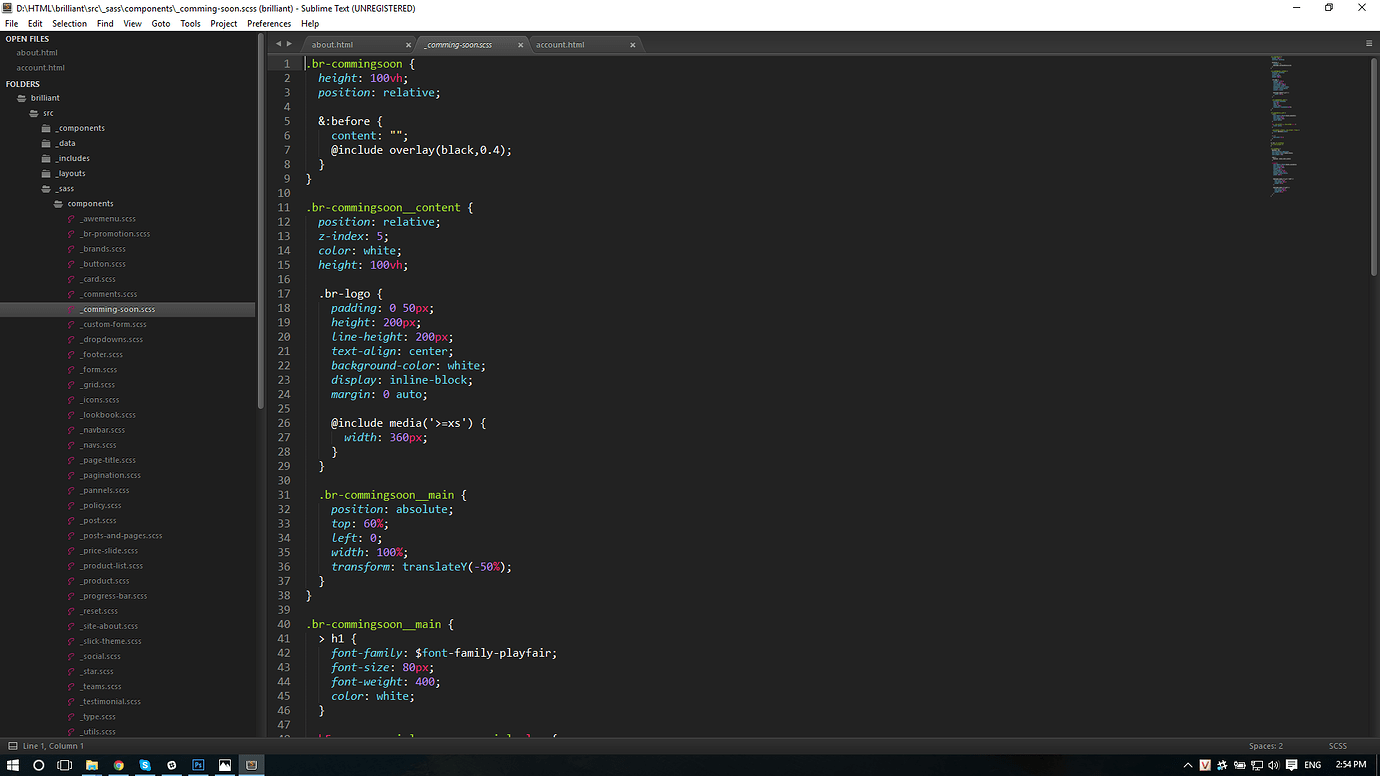The width and height of the screenshot is (1380, 776).
Task: Click the ENG language indicator
Action: (1313, 765)
